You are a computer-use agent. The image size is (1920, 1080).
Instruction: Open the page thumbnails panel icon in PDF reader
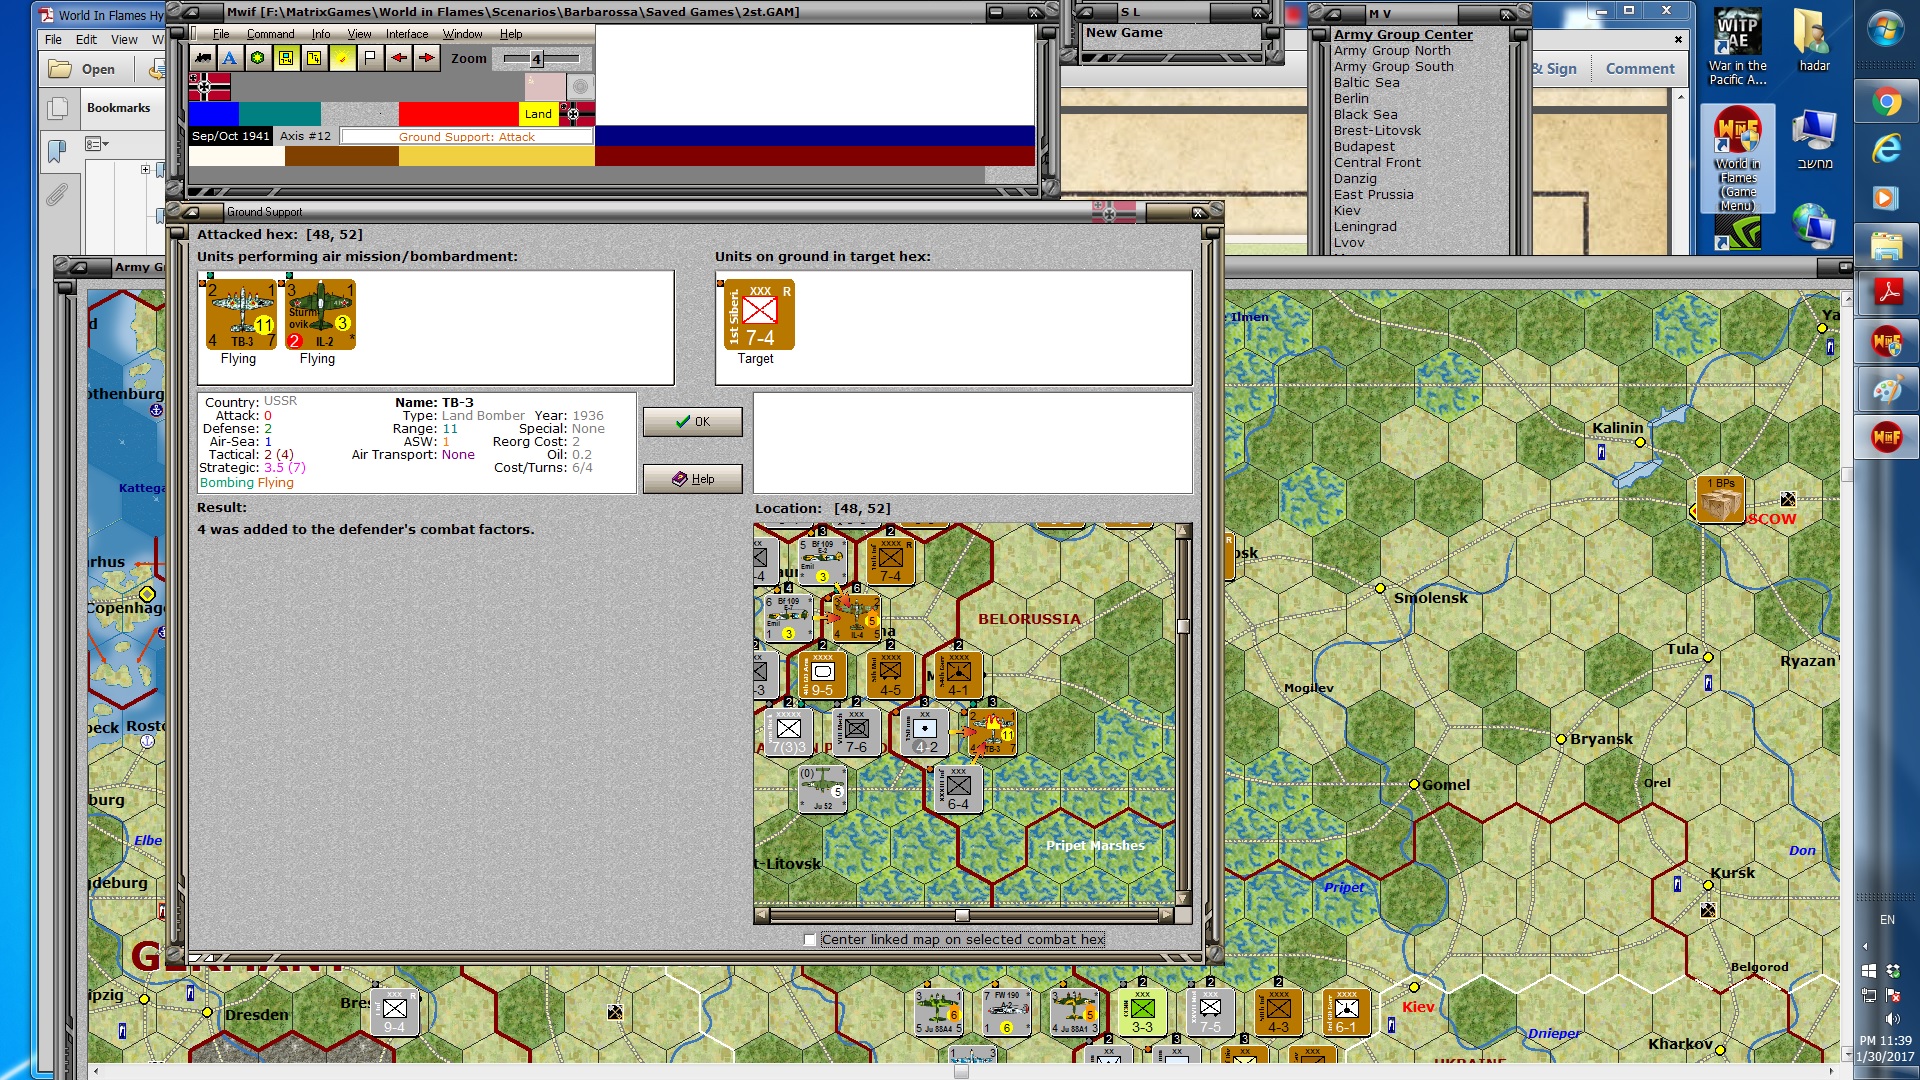point(58,108)
